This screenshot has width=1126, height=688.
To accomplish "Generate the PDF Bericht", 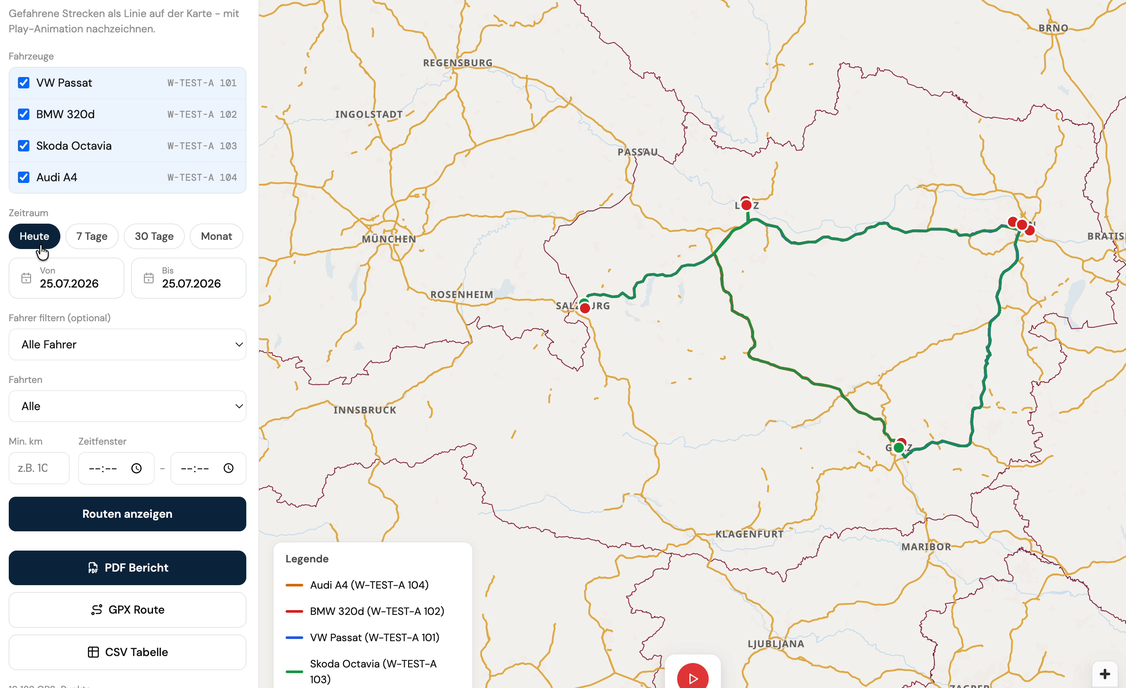I will click(x=127, y=568).
